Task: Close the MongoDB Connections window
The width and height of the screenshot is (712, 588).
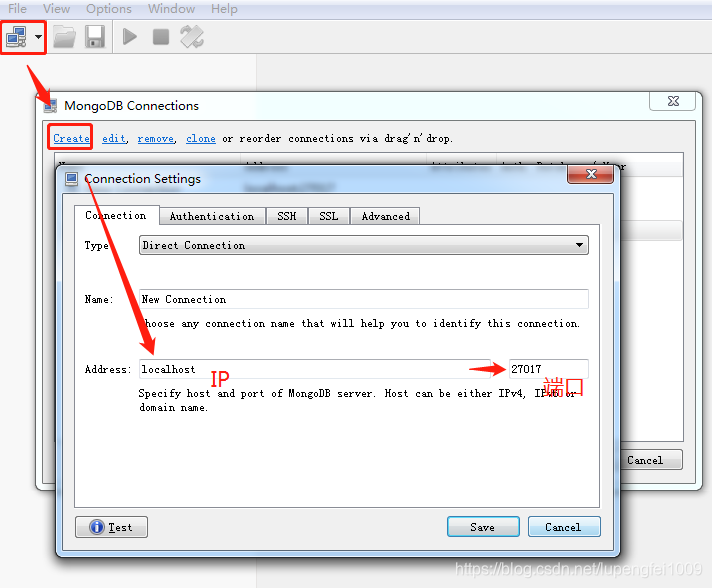Action: click(673, 101)
